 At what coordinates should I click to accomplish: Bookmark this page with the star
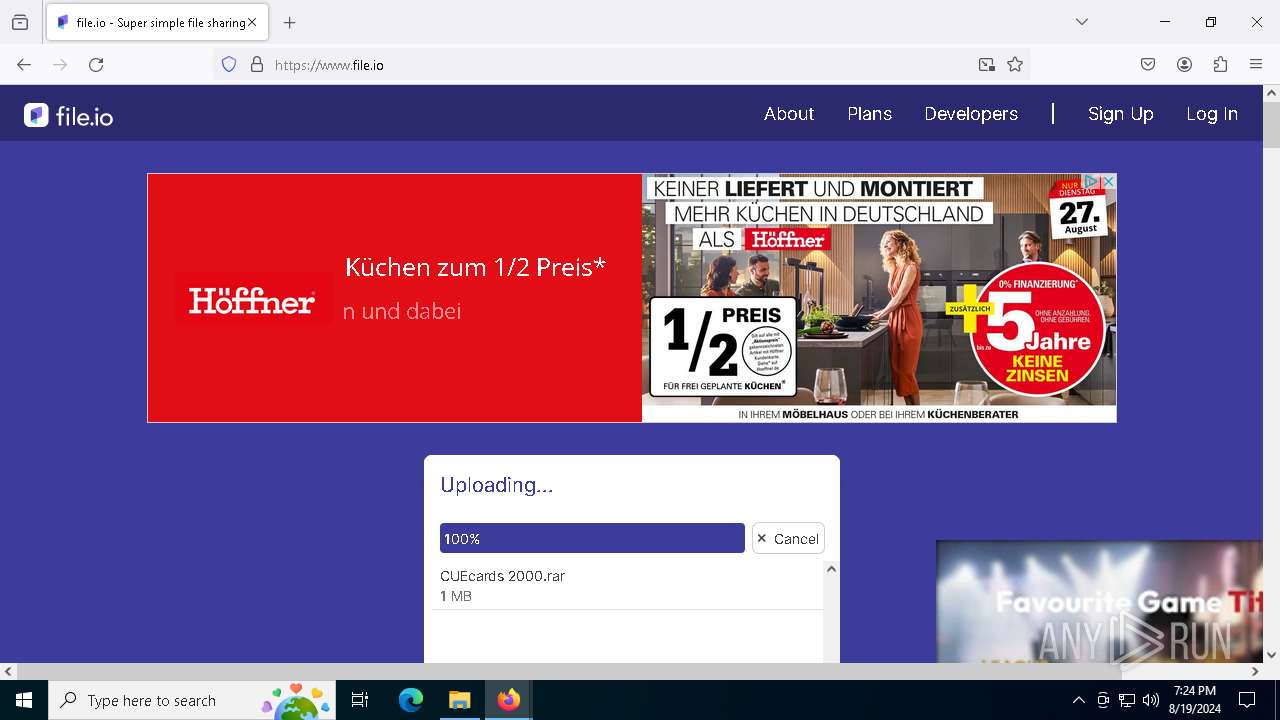(x=1015, y=65)
